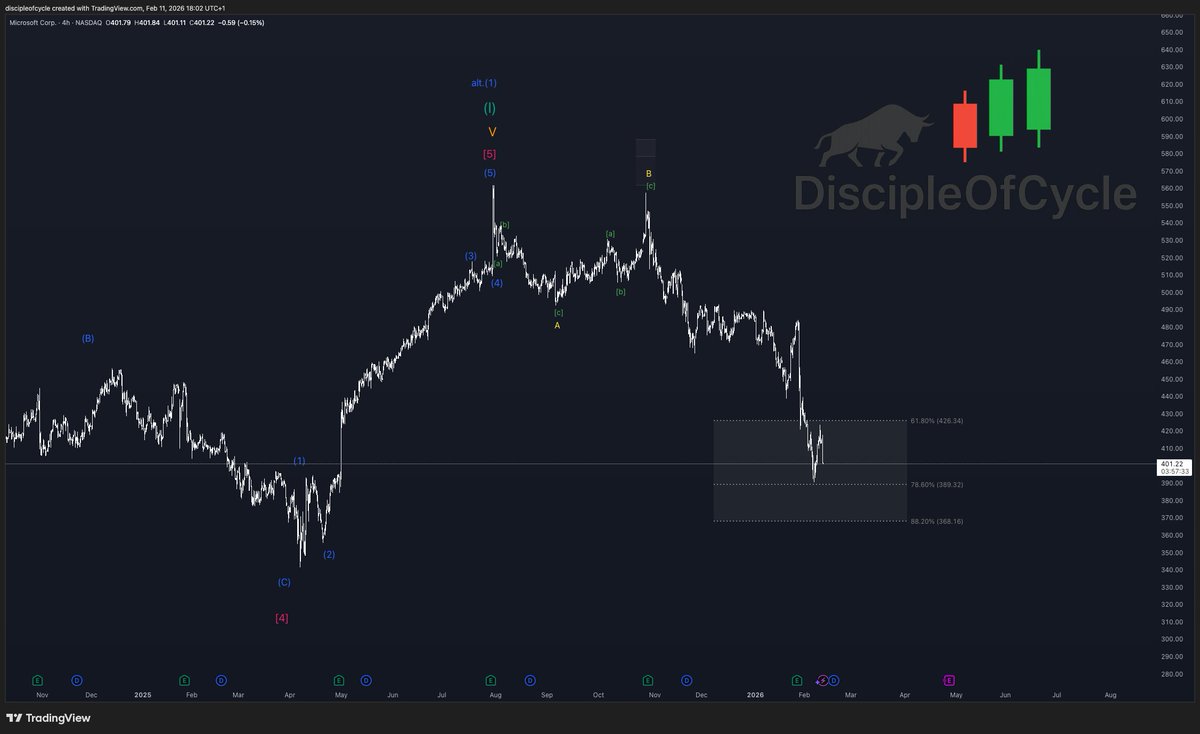
Task: Click the '-0.59 (-0.15%)' change value
Action: pyautogui.click(x=243, y=22)
